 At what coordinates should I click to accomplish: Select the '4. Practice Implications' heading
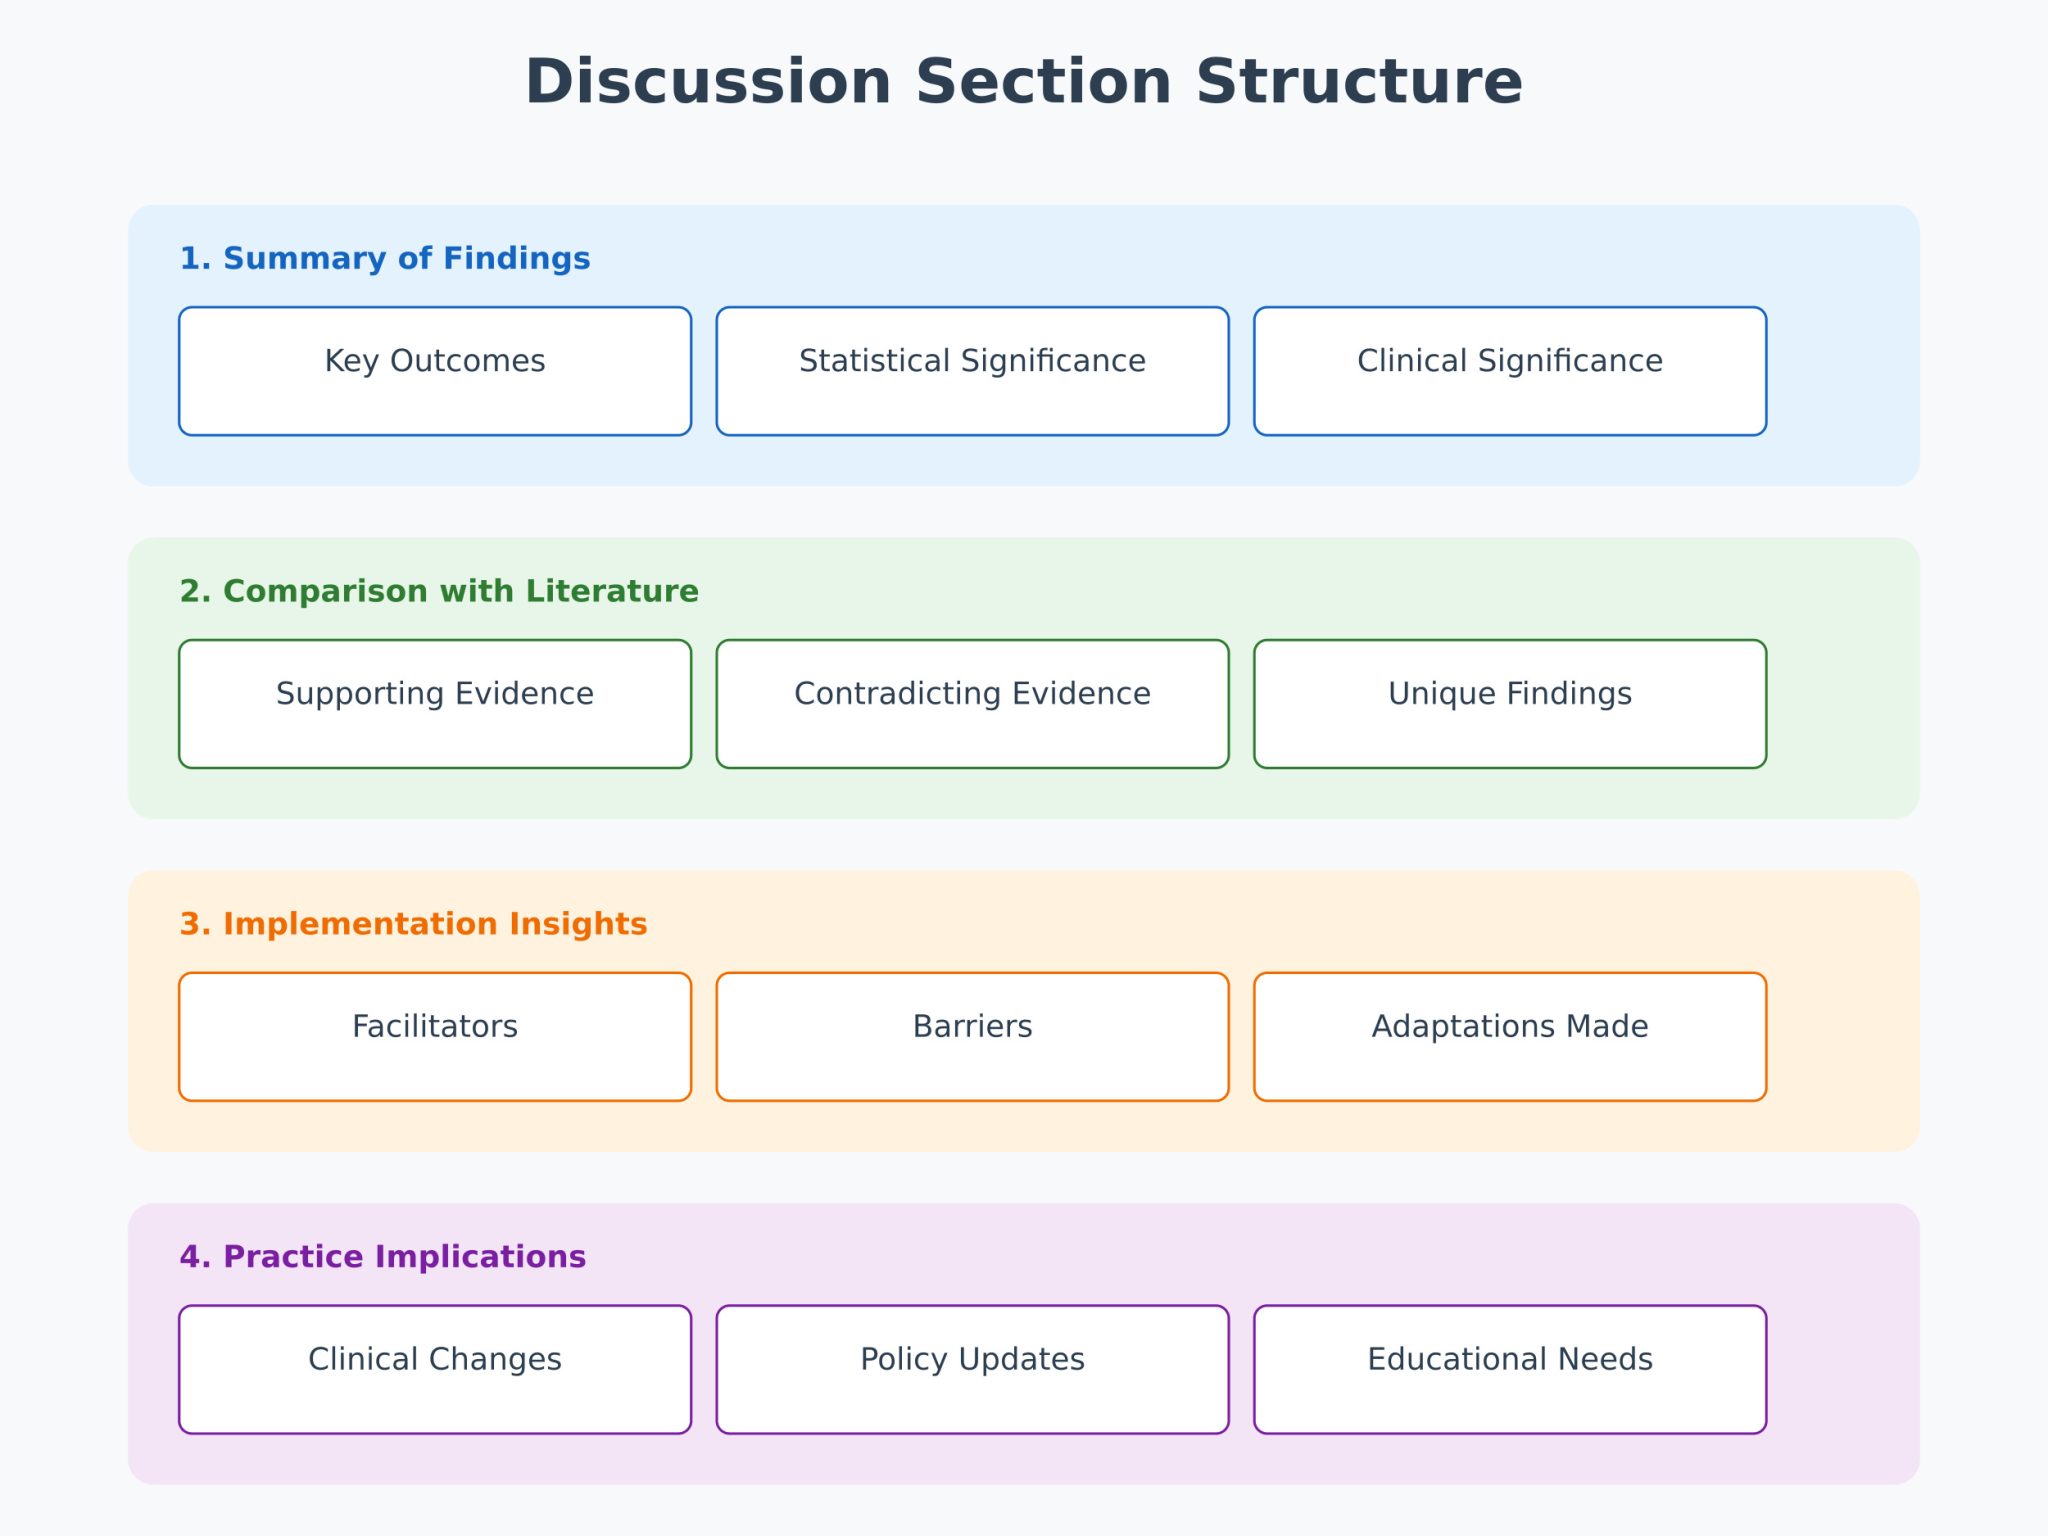[x=383, y=1257]
